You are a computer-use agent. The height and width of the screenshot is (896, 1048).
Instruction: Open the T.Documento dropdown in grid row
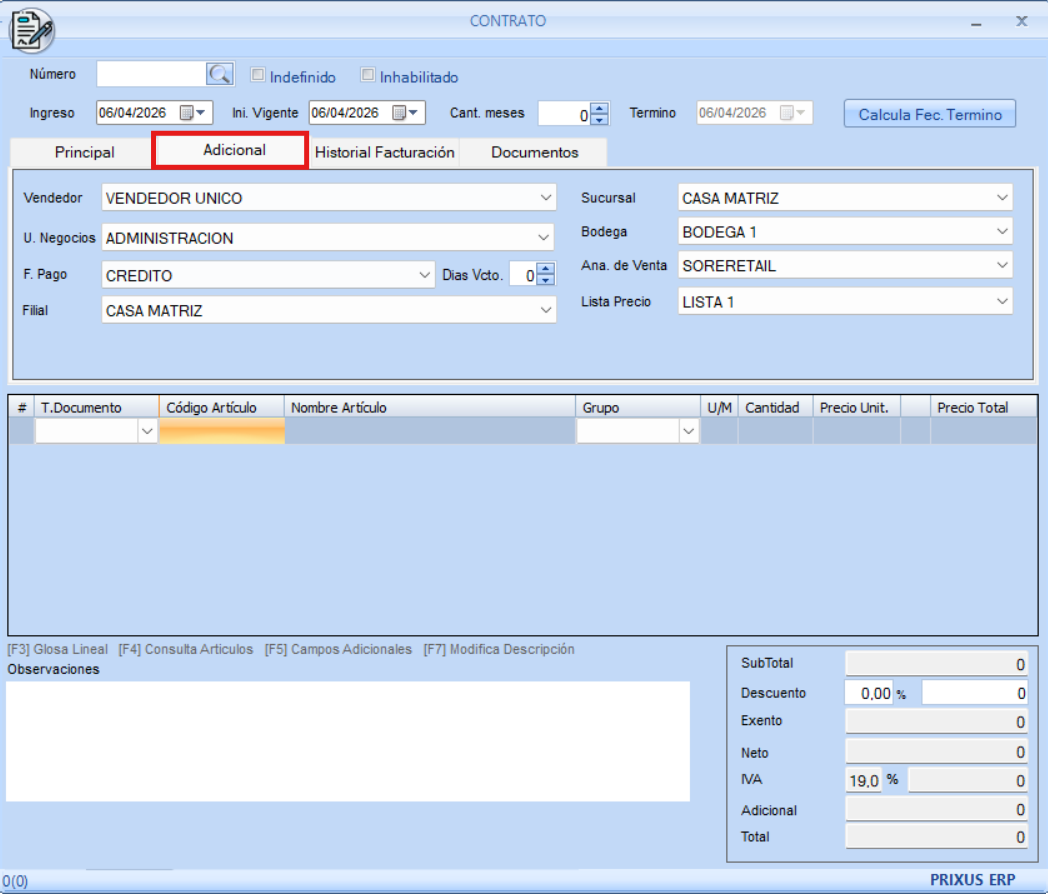point(147,431)
